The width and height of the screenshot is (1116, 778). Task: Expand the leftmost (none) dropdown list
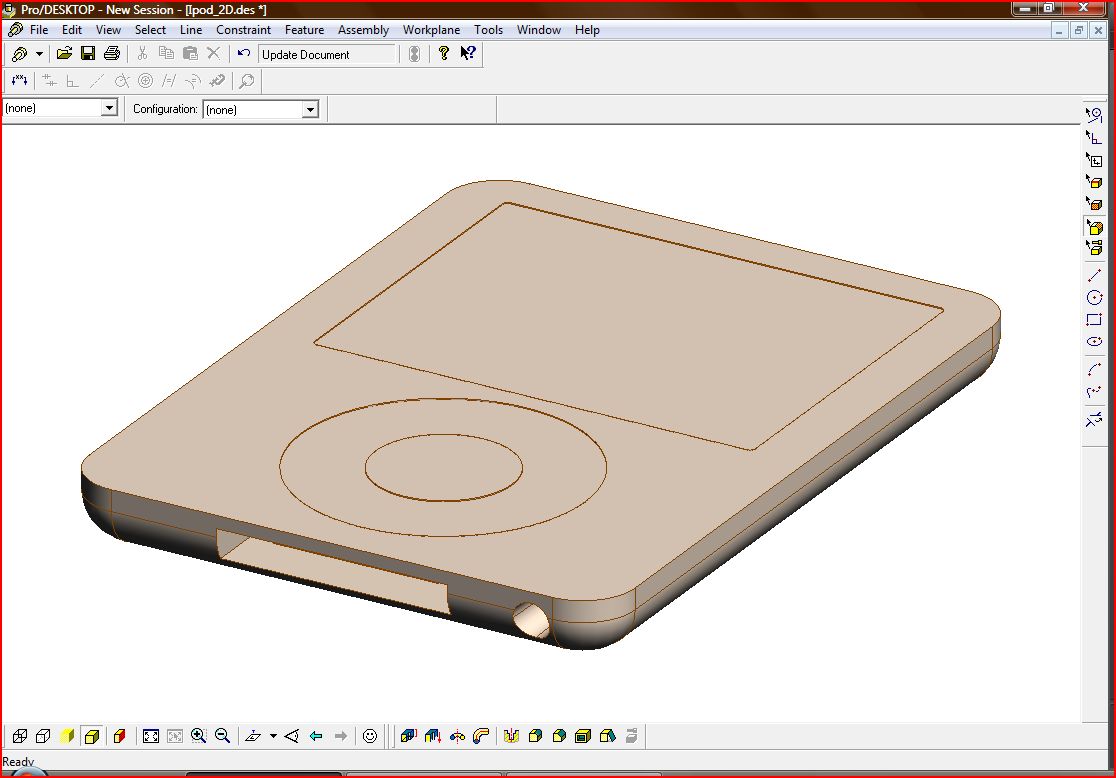click(109, 108)
